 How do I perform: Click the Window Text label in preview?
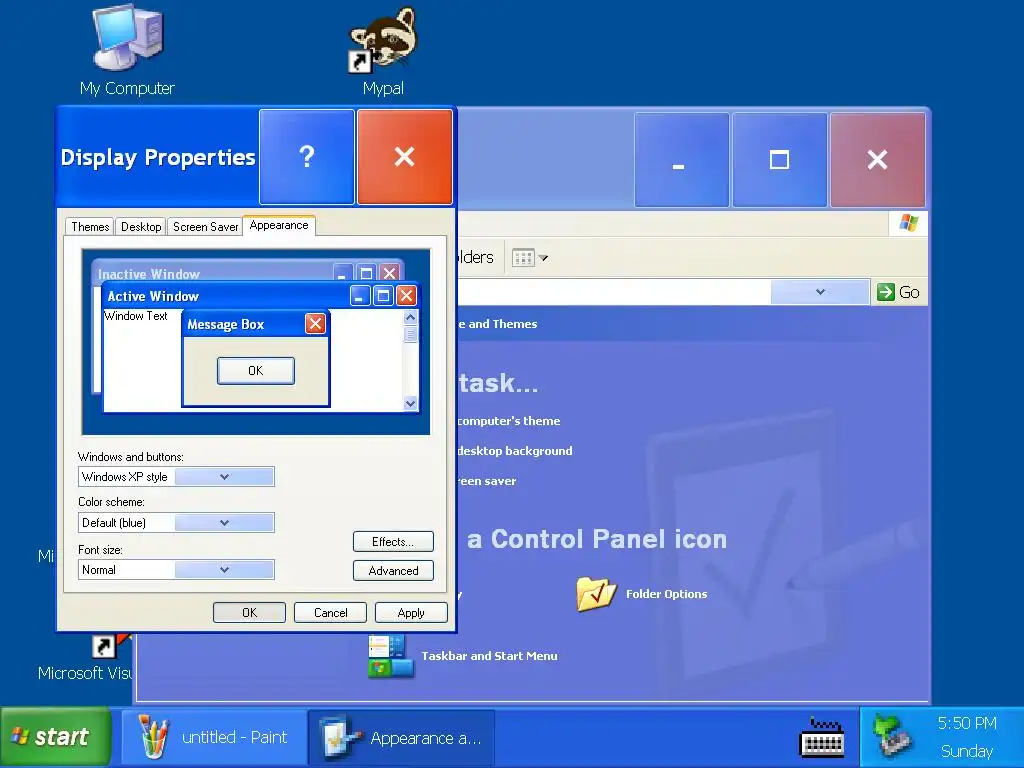point(136,315)
